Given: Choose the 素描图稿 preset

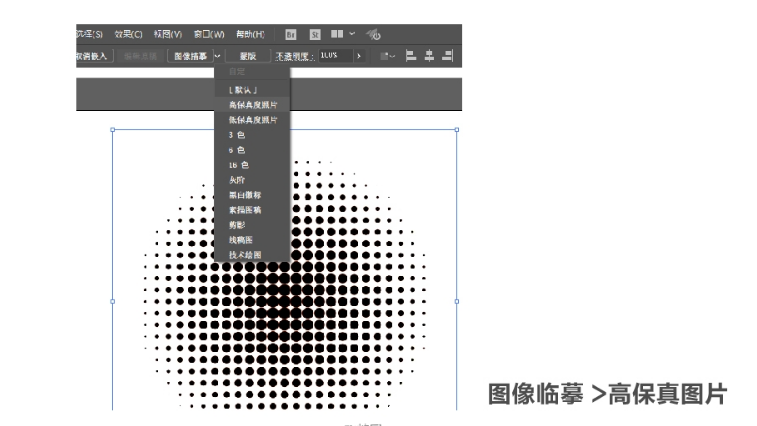Looking at the screenshot, I should click(x=252, y=210).
